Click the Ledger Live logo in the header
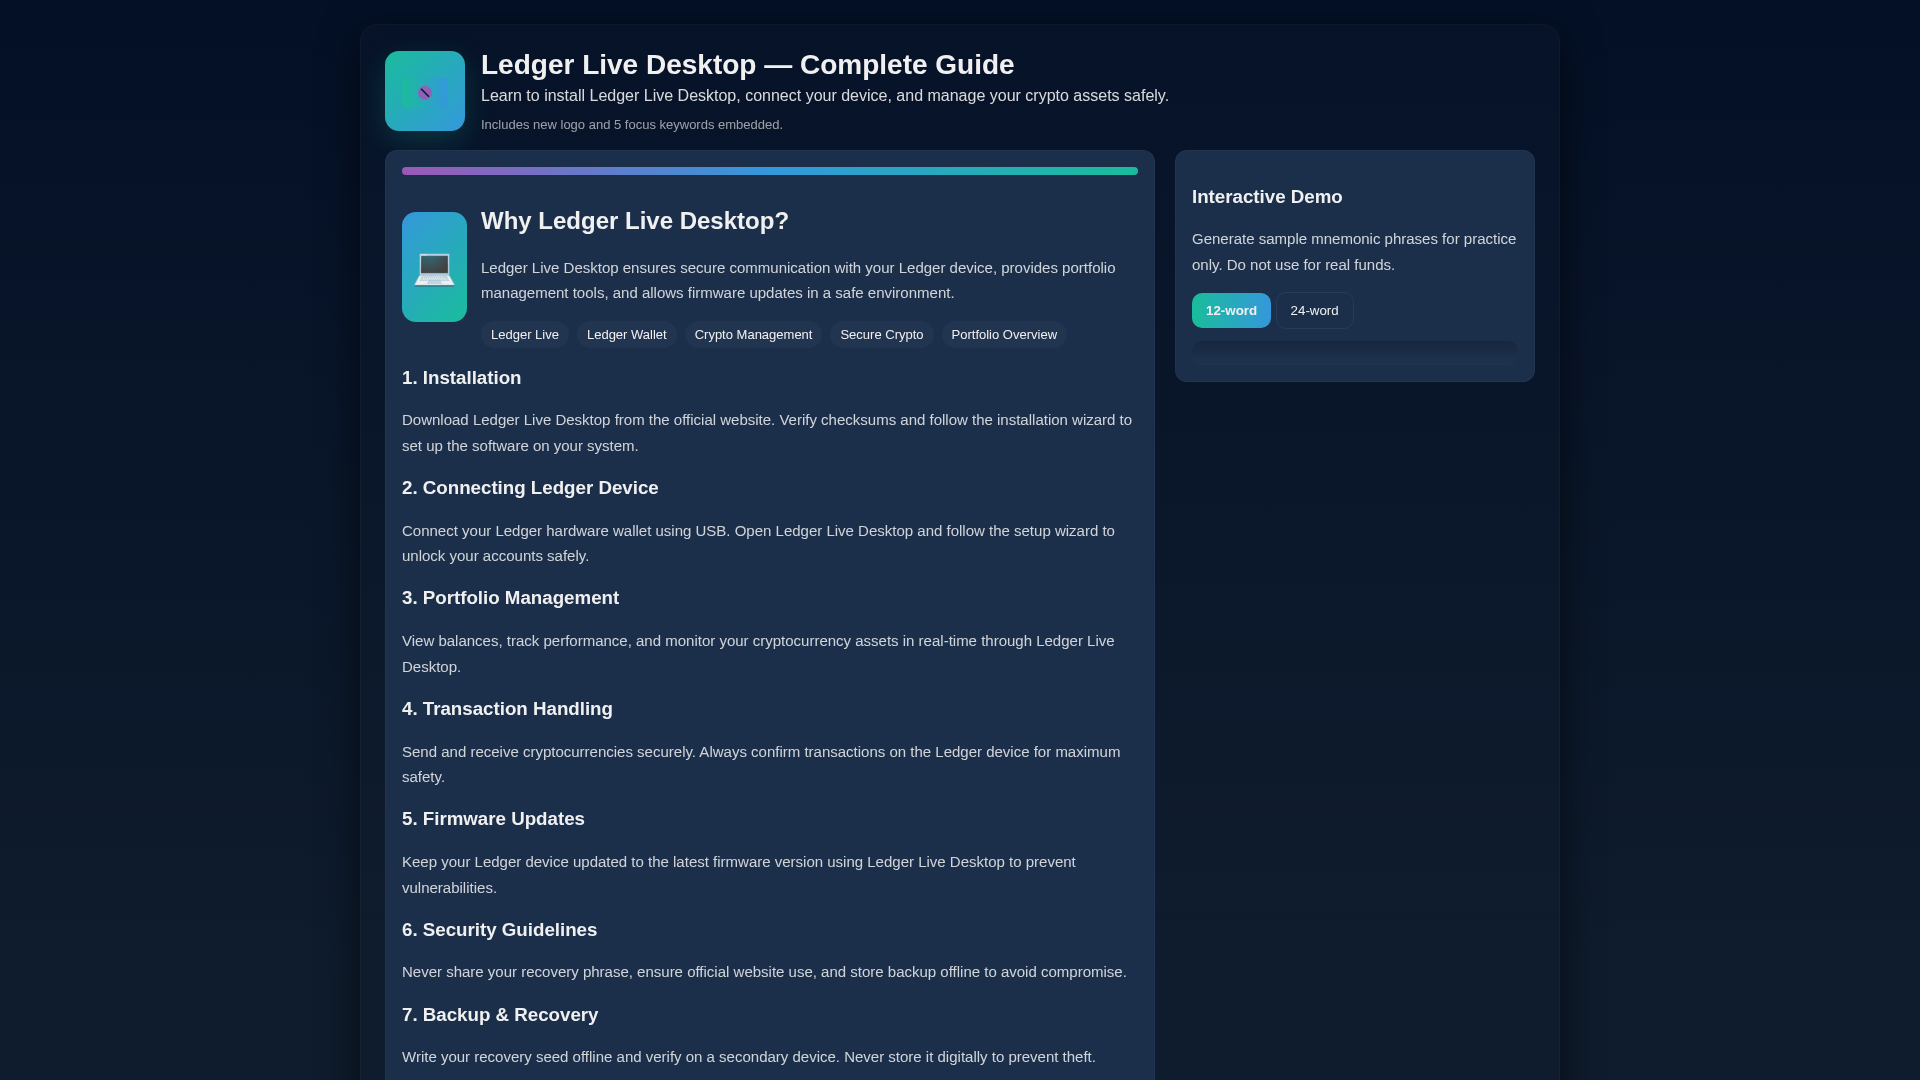1920x1080 pixels. [425, 91]
